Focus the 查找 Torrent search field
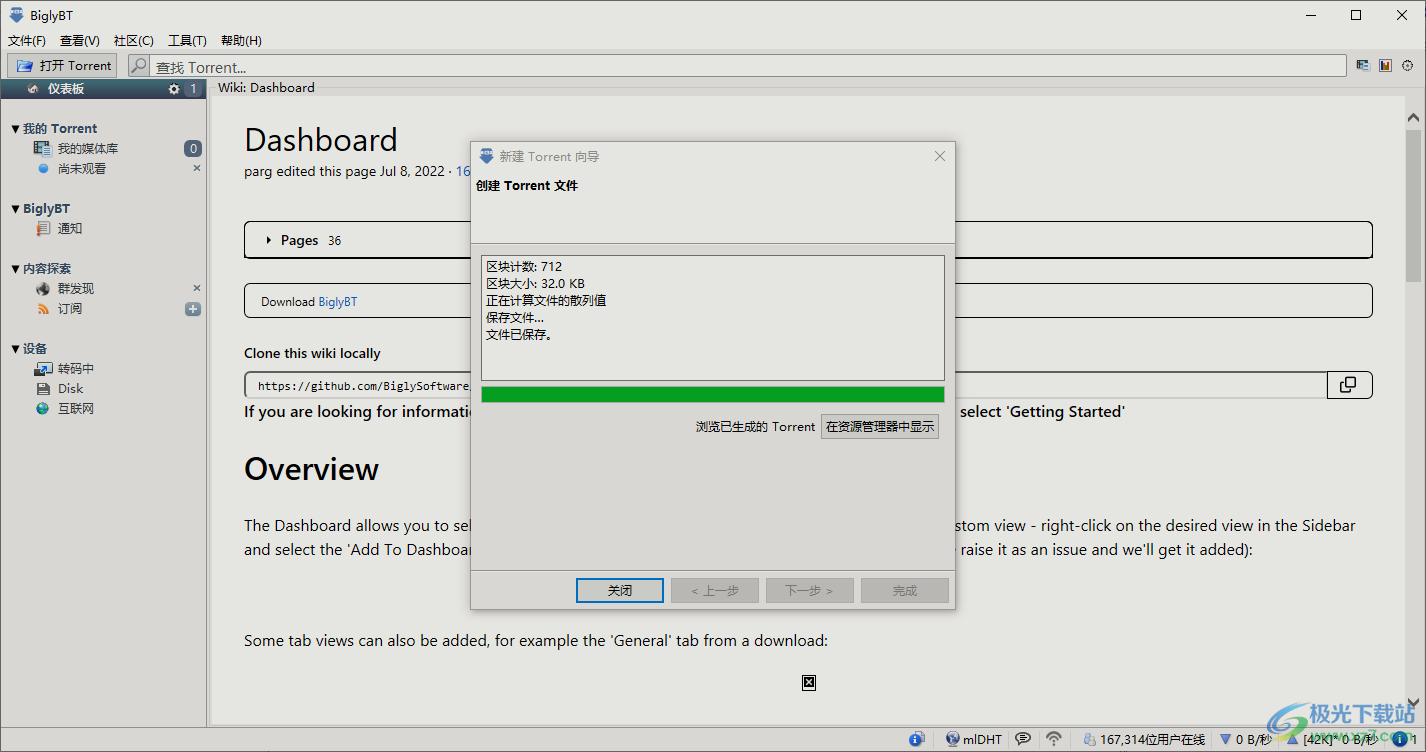The image size is (1426, 752). 748,66
